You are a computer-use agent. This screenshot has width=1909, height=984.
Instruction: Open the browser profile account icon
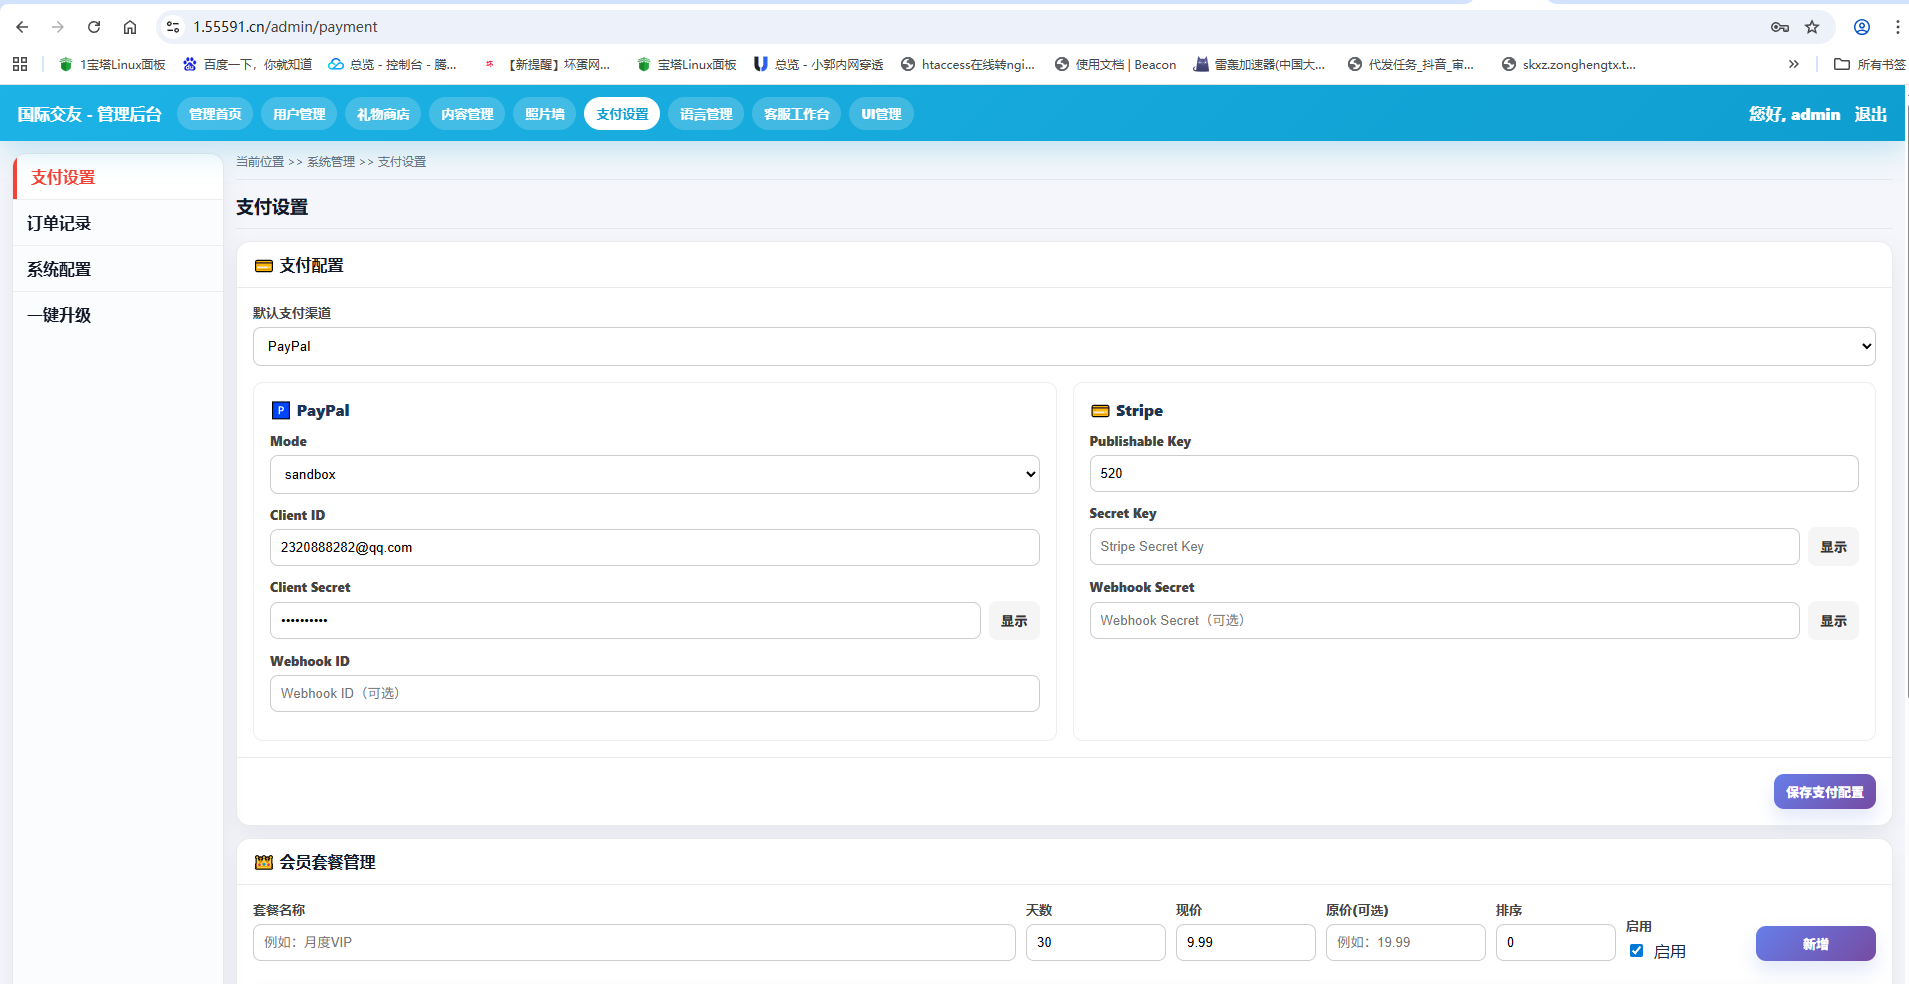coord(1862,27)
